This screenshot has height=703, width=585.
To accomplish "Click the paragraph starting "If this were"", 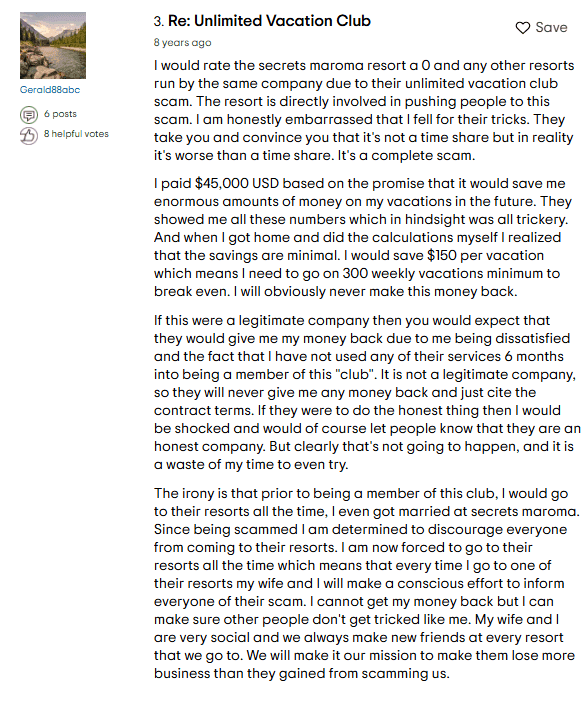I will (367, 392).
